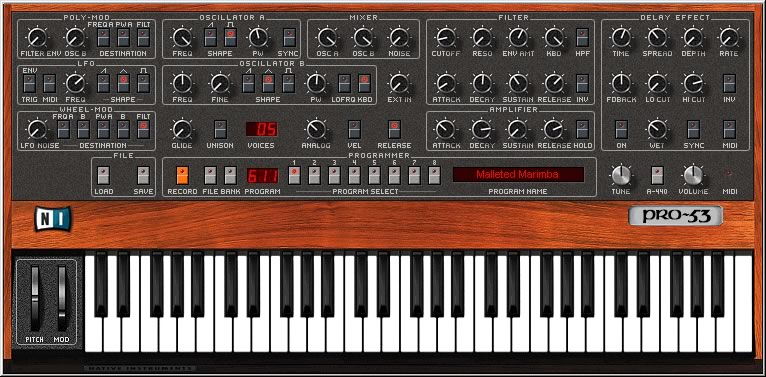This screenshot has width=766, height=377.
Task: Select program slot 8 button
Action: pos(434,175)
